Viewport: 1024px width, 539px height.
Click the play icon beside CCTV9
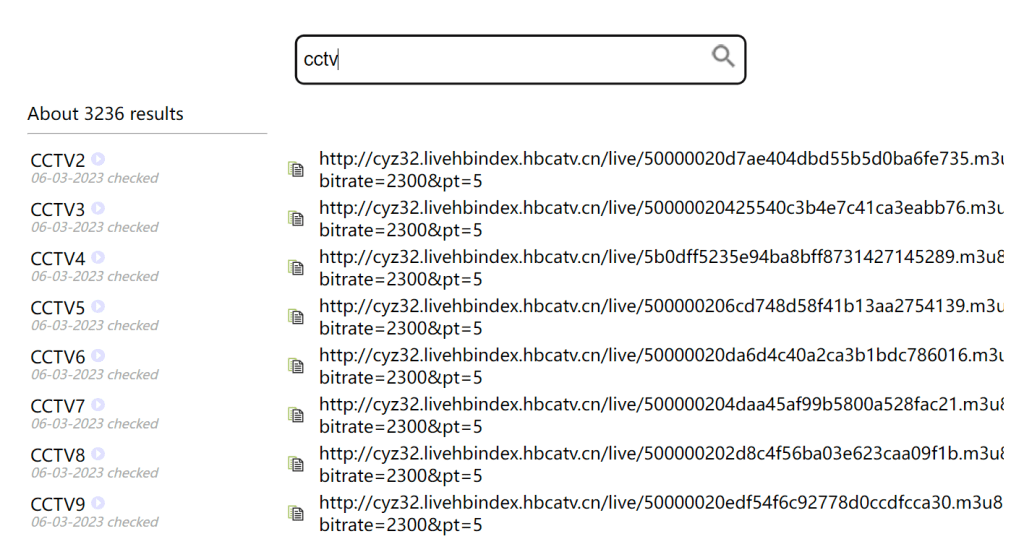click(98, 502)
